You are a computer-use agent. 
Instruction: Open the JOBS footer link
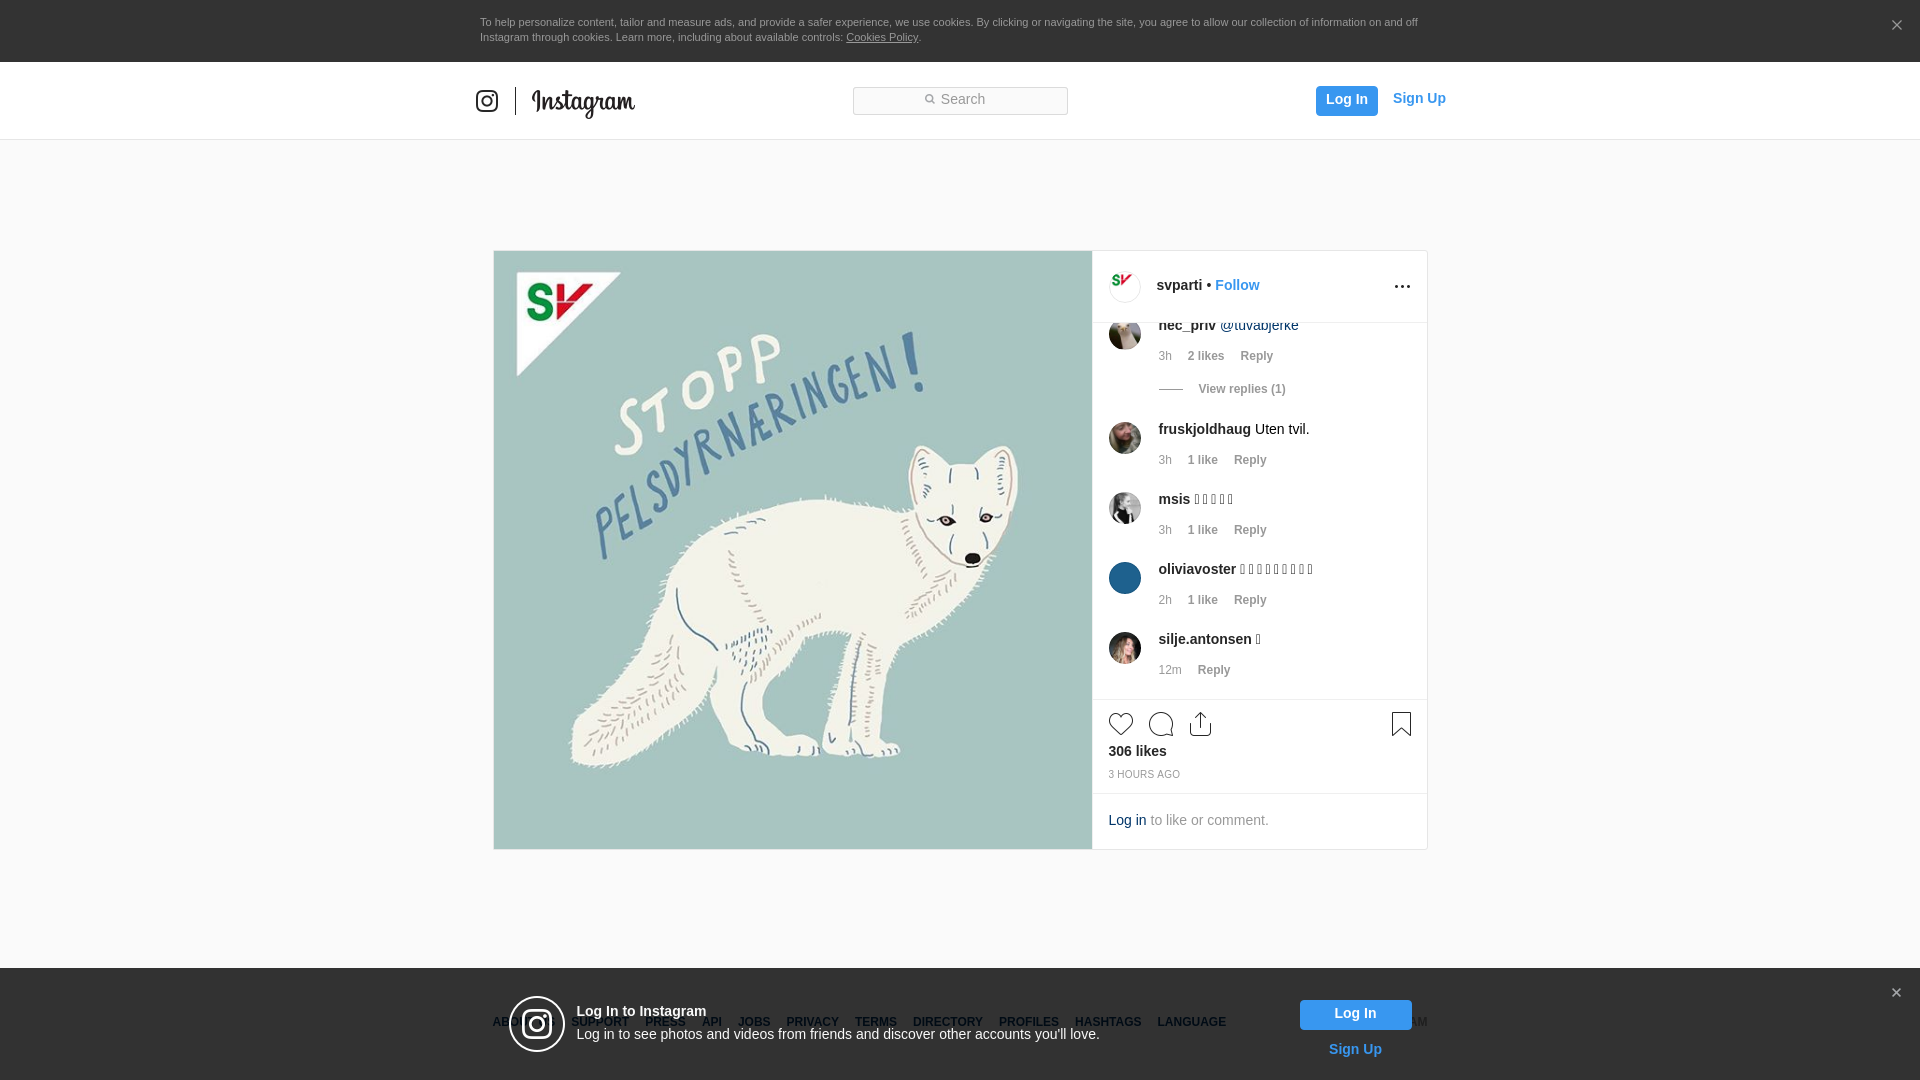click(754, 1022)
